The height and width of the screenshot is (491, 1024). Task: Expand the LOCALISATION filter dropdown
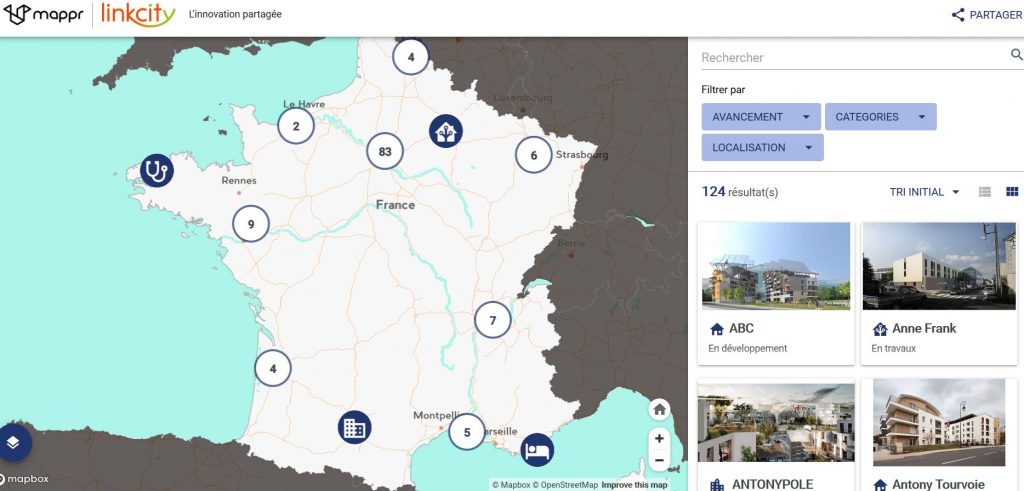pyautogui.click(x=762, y=148)
